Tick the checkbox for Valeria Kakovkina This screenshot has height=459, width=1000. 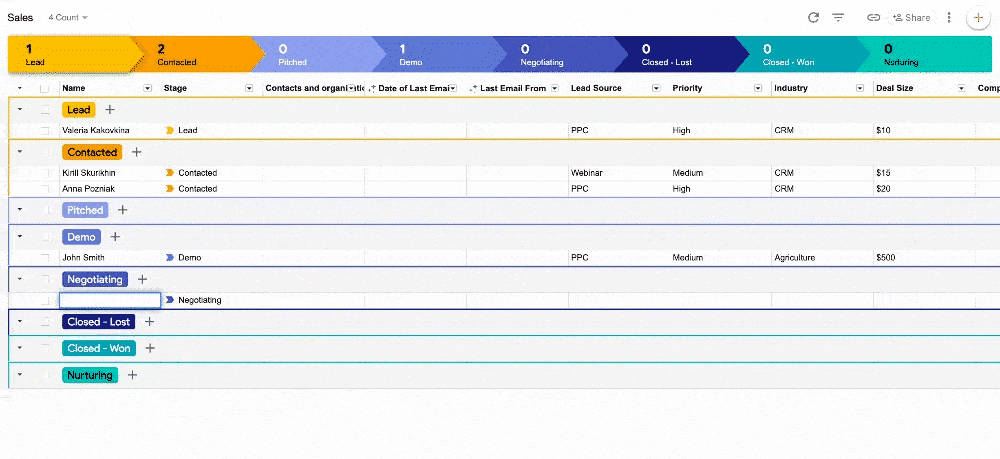pos(45,130)
